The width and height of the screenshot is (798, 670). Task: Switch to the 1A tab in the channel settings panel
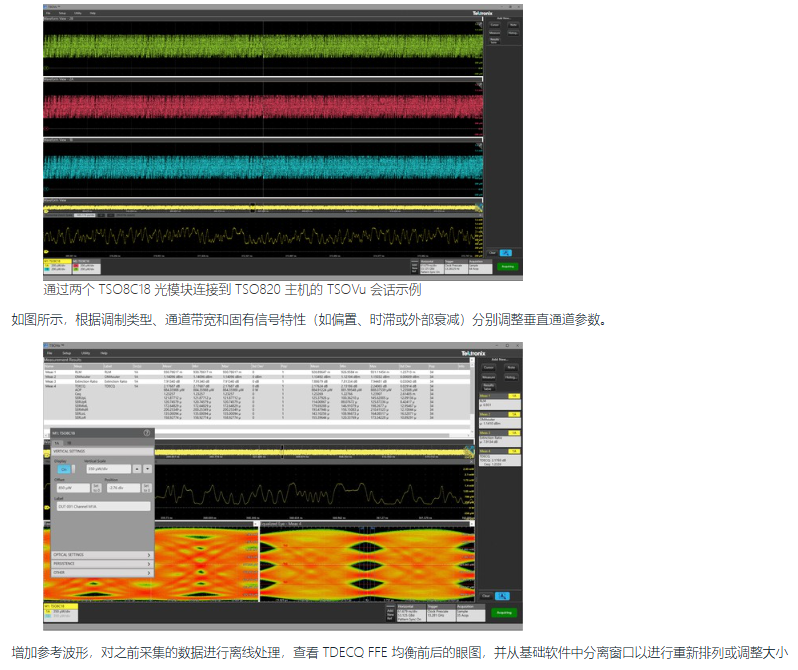57,443
